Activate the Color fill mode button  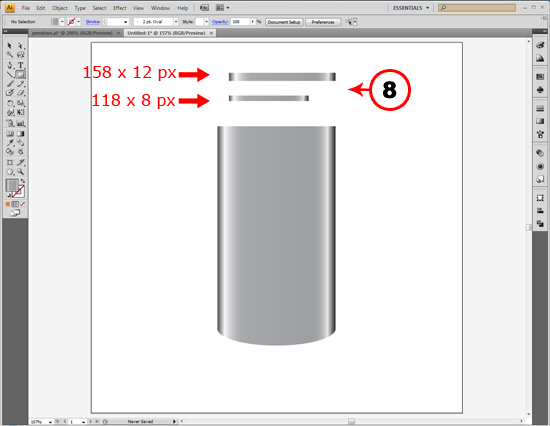click(8, 204)
